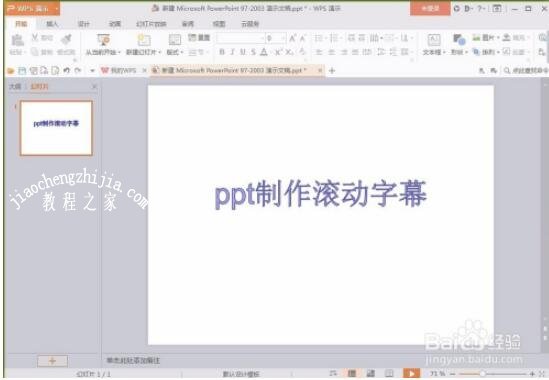The height and width of the screenshot is (380, 549).
Task: Click the add slide plus button below thumbnails
Action: click(x=52, y=361)
